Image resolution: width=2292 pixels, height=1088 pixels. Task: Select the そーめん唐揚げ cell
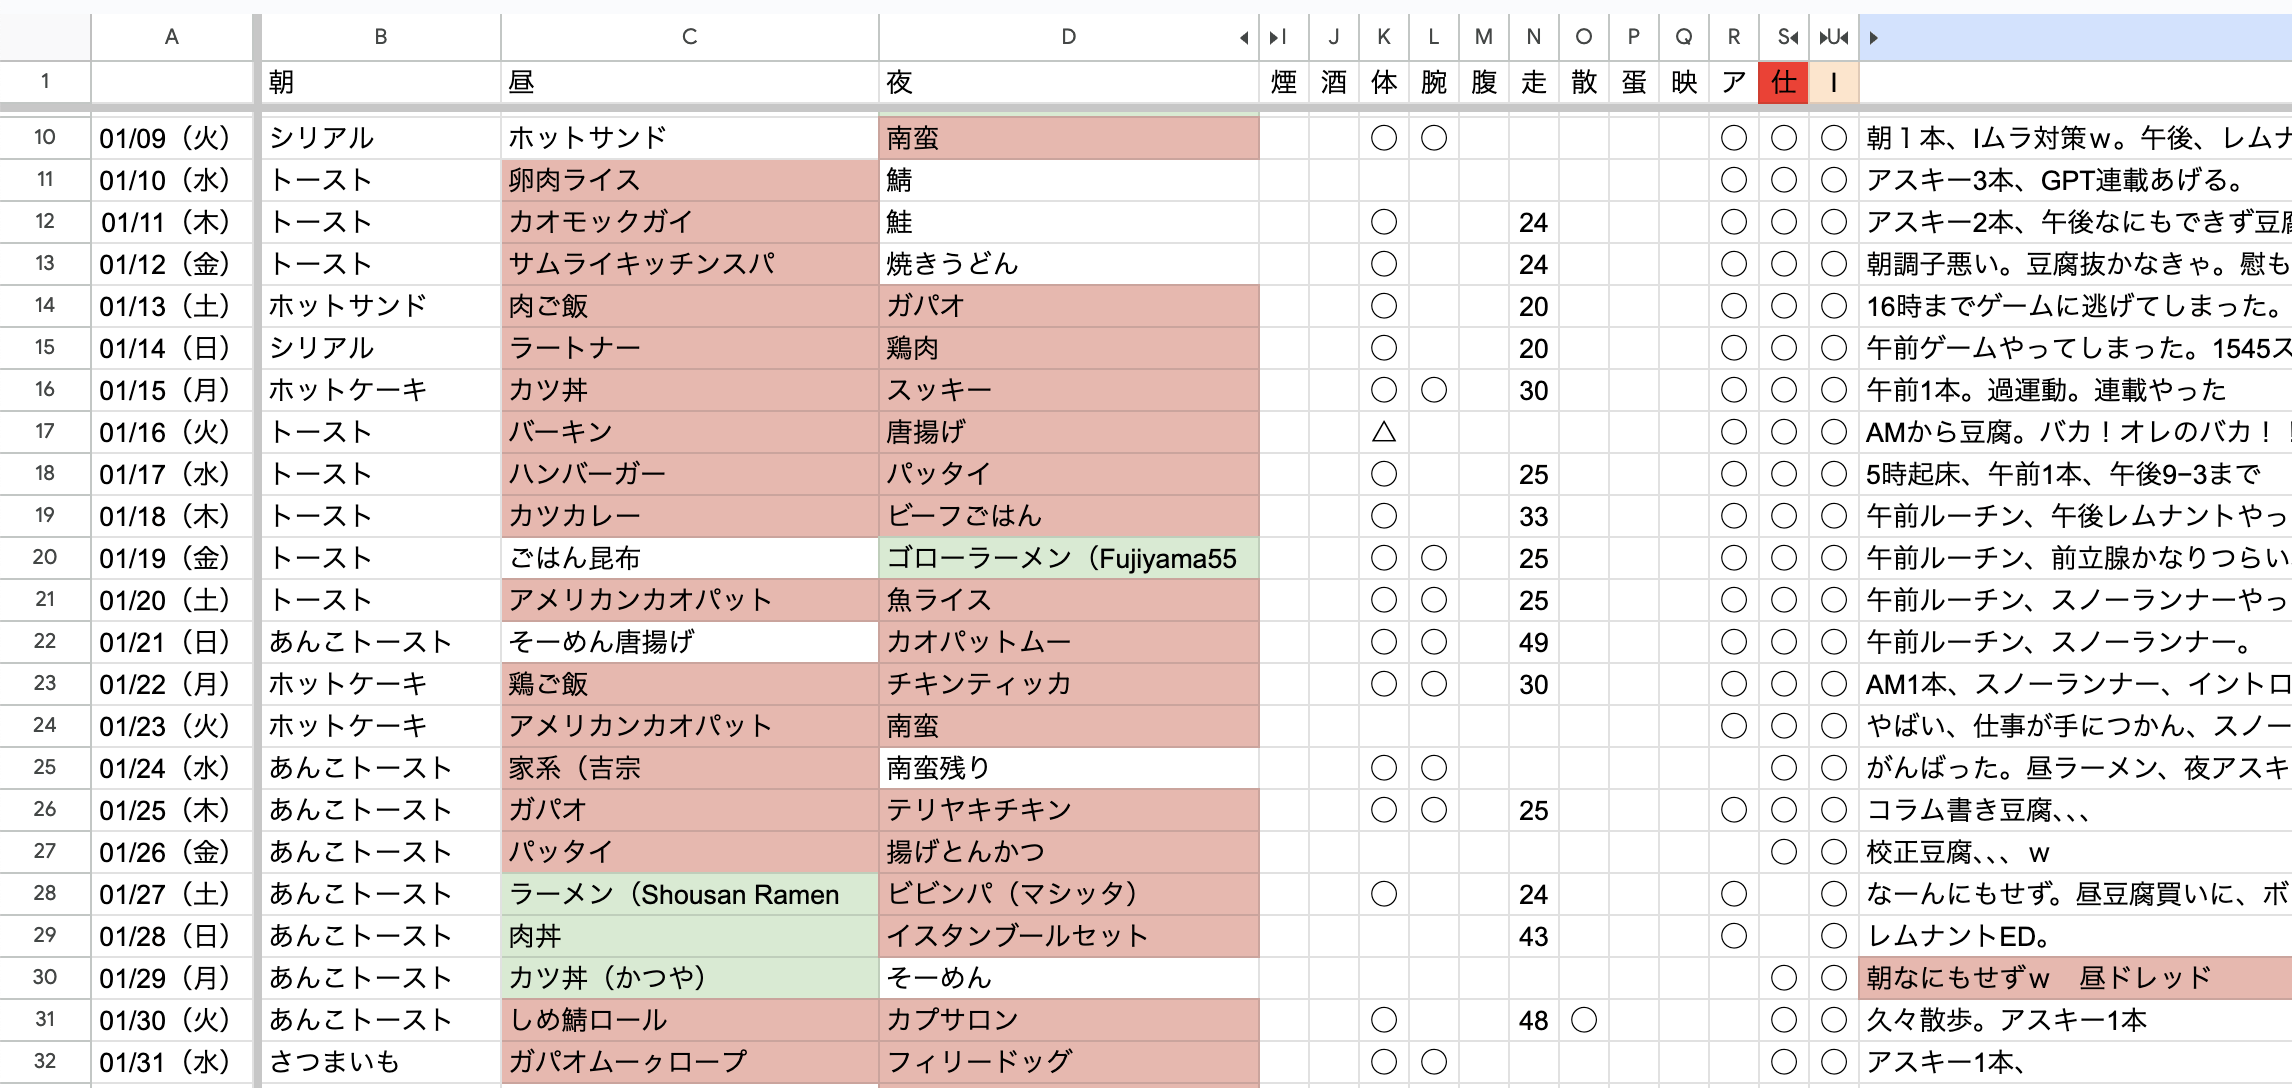click(689, 641)
